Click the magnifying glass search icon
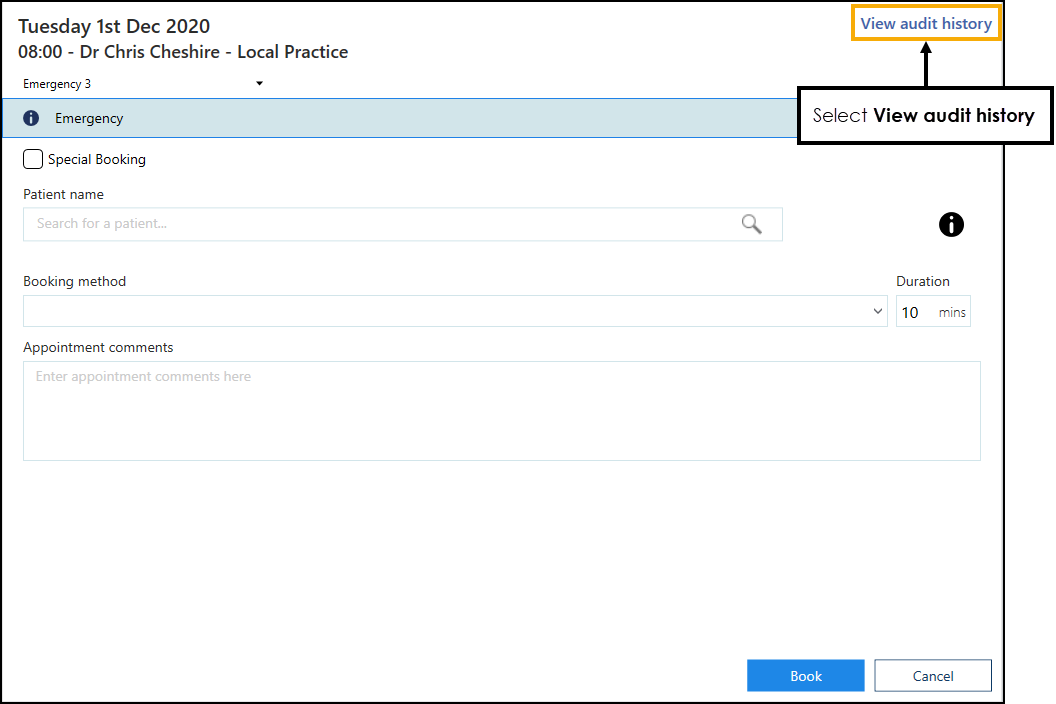1056x704 pixels. (752, 224)
